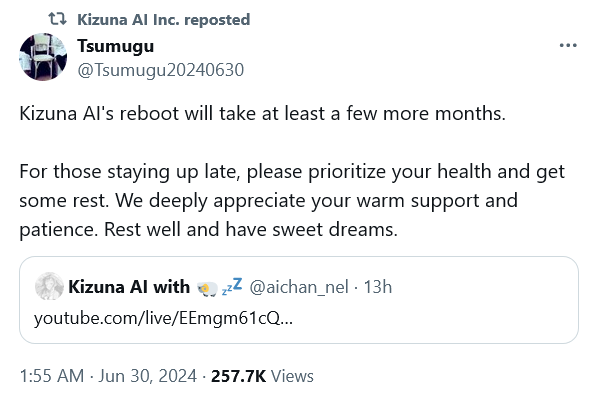Click the "Kizuna AI's reboot" sentence

click(262, 113)
